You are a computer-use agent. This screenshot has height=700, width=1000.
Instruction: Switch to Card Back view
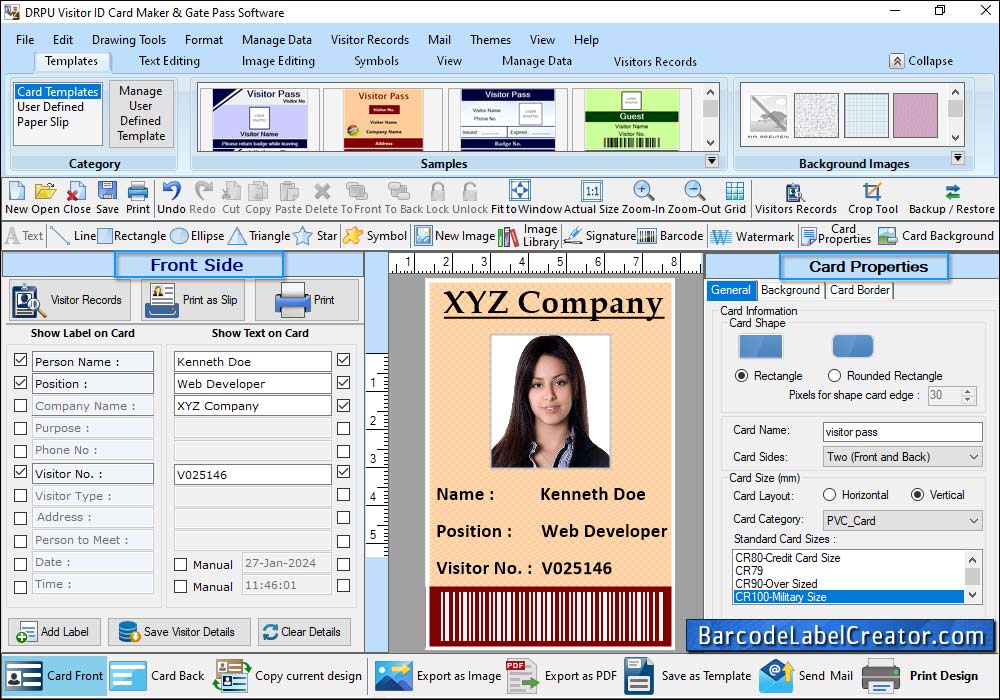(x=158, y=676)
